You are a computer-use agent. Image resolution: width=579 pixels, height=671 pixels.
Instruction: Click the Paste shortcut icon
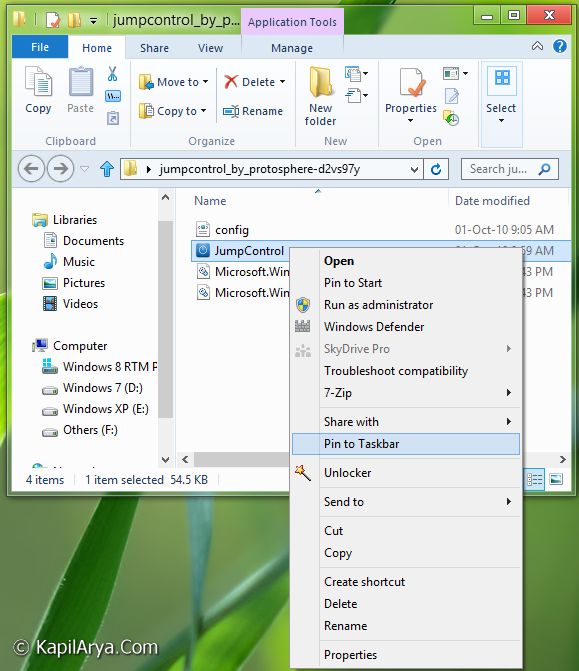113,118
